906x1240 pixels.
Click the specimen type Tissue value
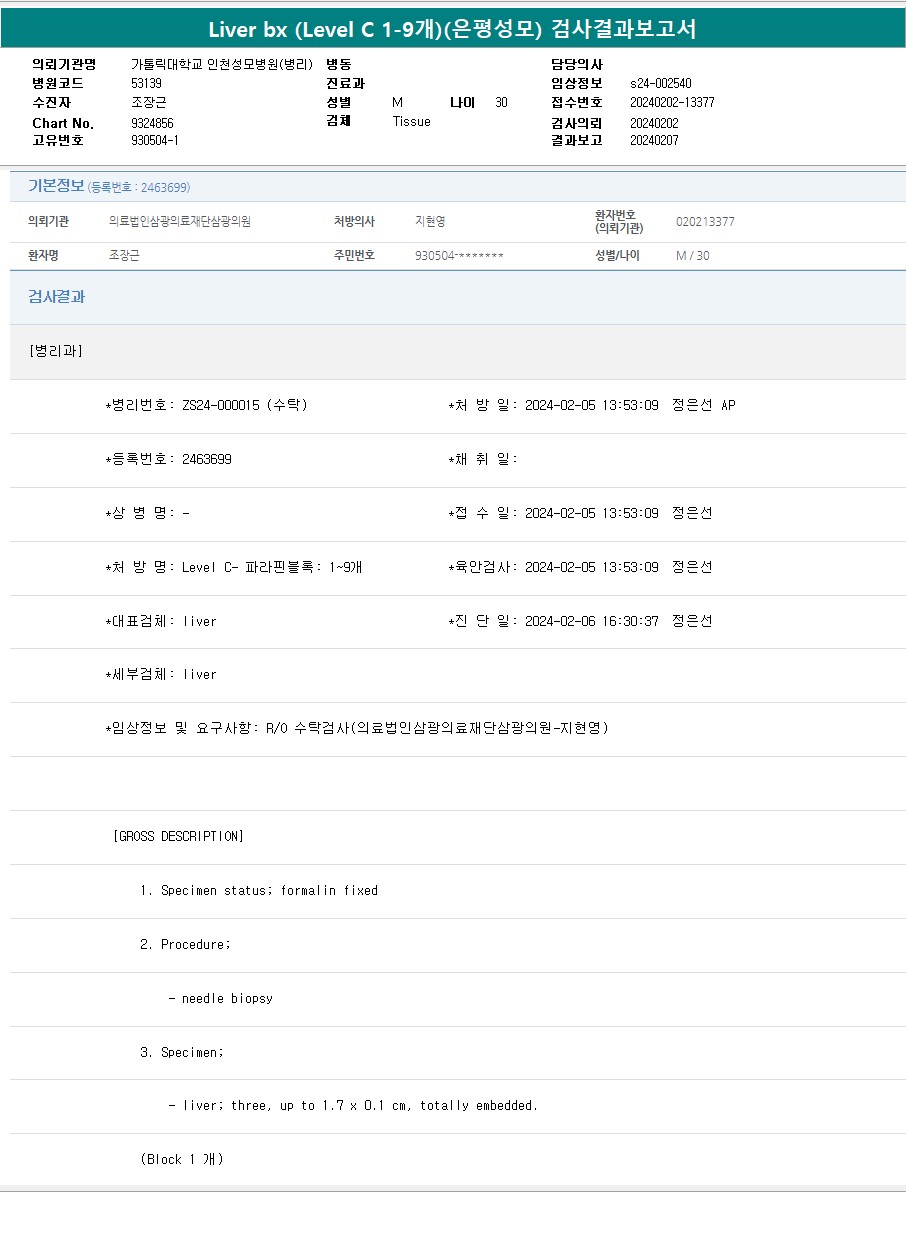point(411,121)
